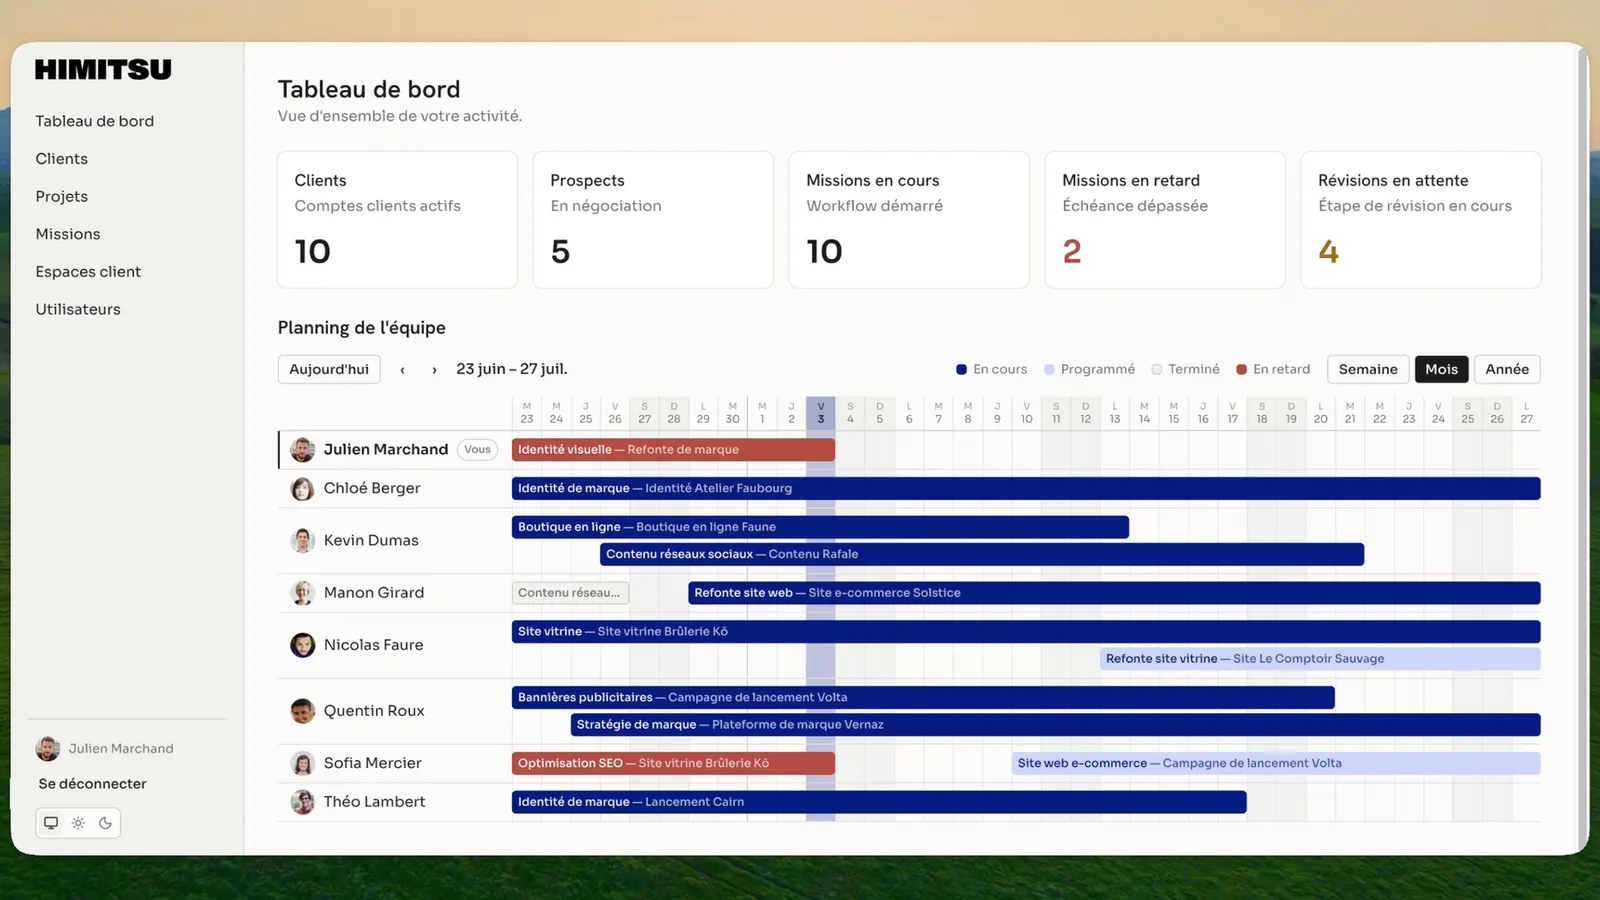Go to next period with right chevron
Viewport: 1600px width, 900px height.
434,370
